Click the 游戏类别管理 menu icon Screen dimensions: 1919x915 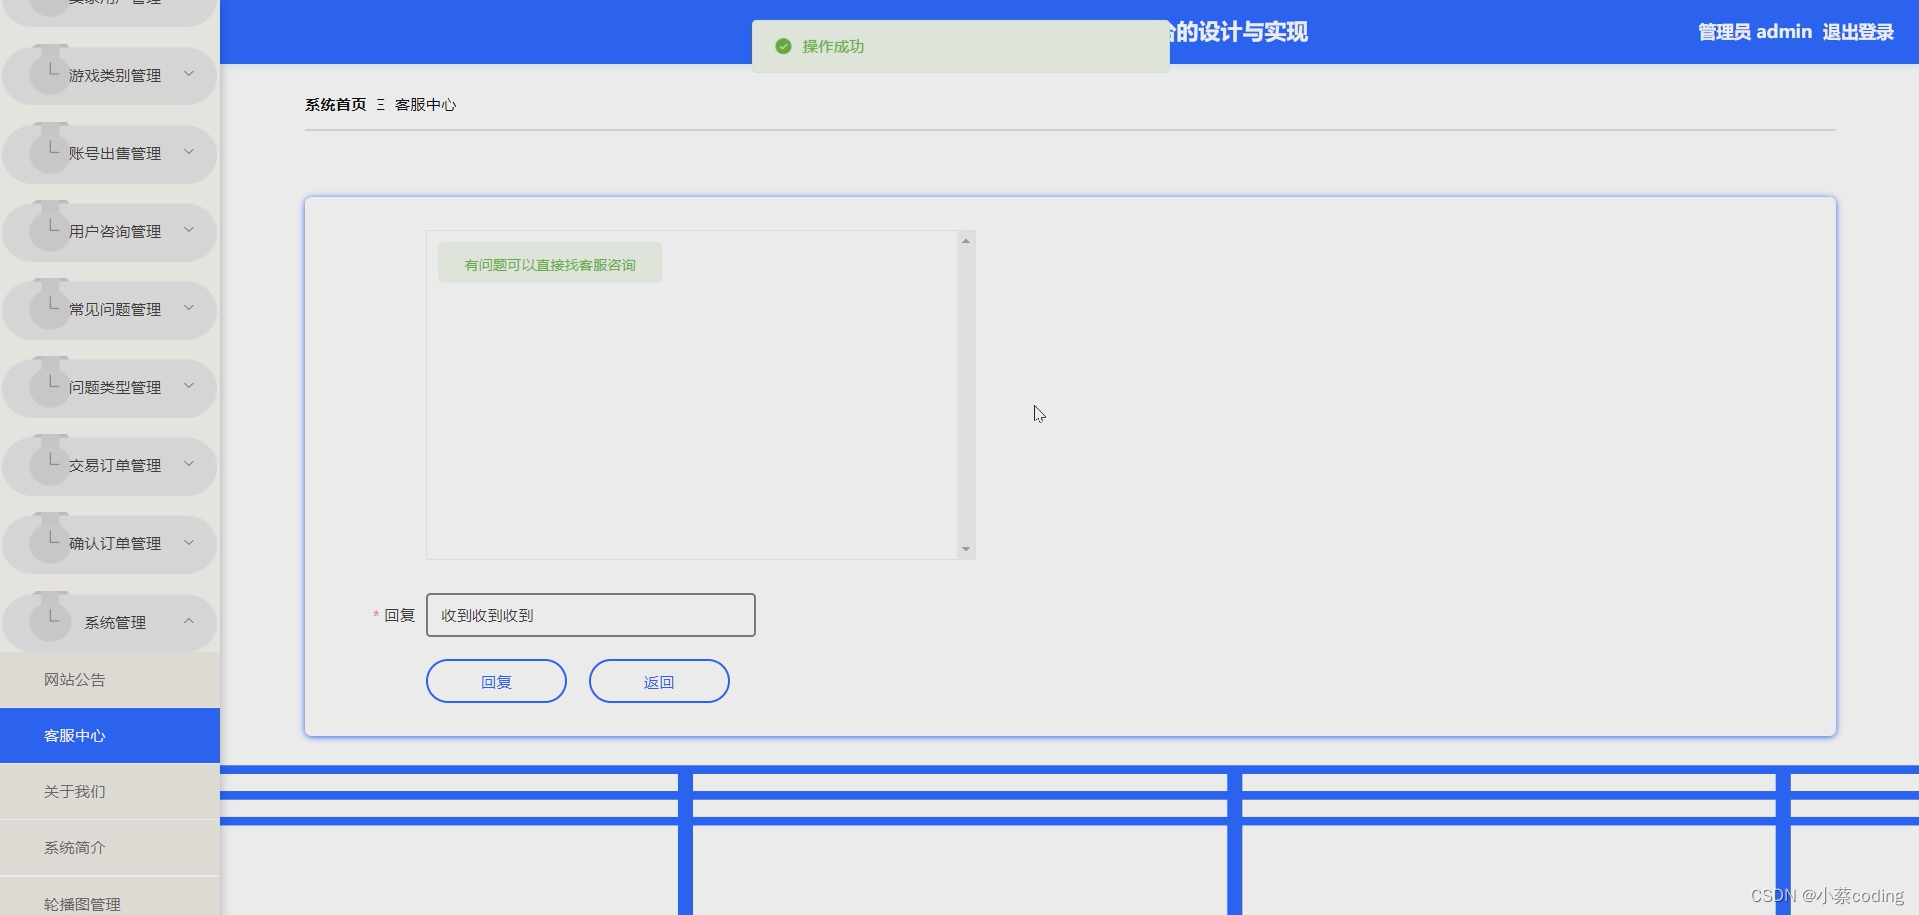coord(50,71)
